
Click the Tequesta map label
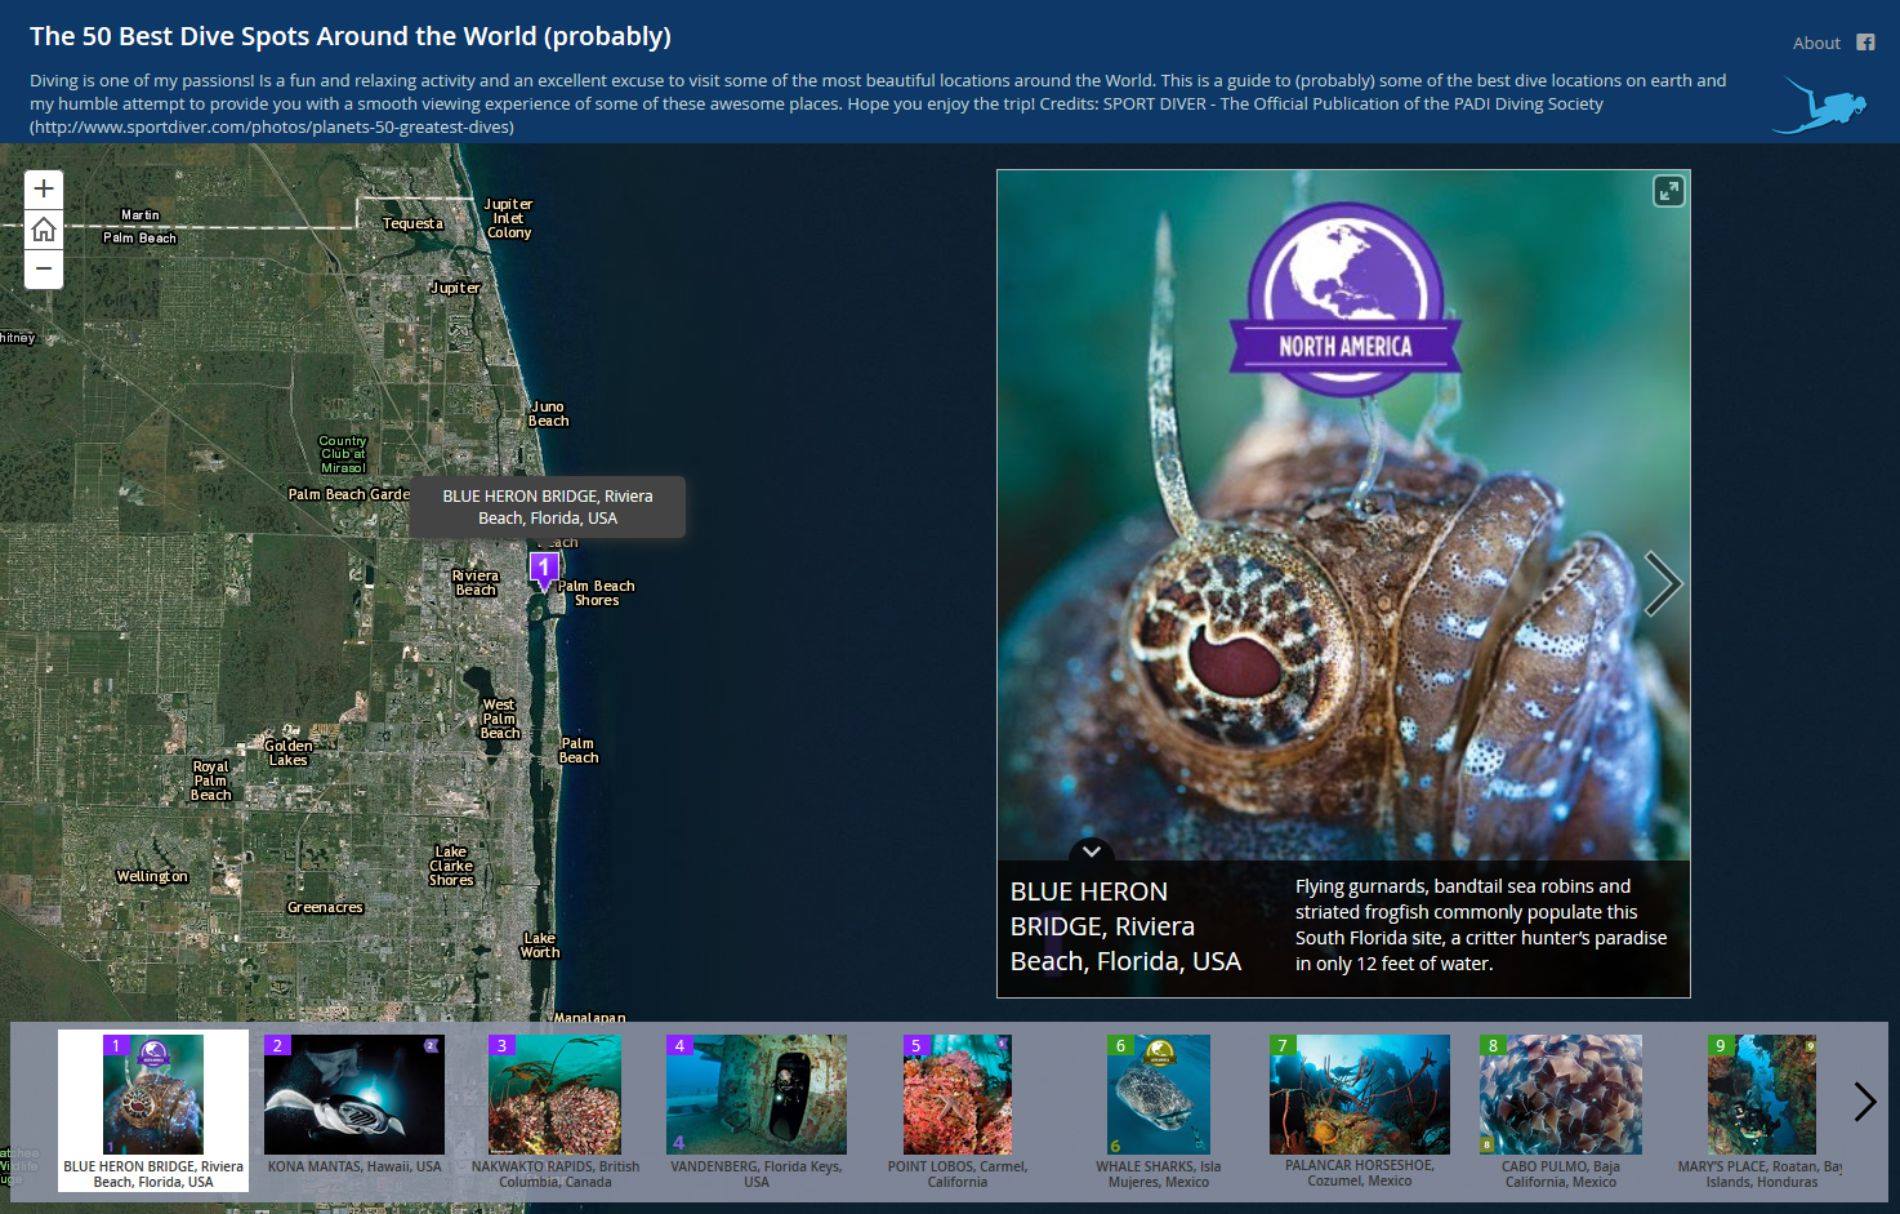[413, 224]
